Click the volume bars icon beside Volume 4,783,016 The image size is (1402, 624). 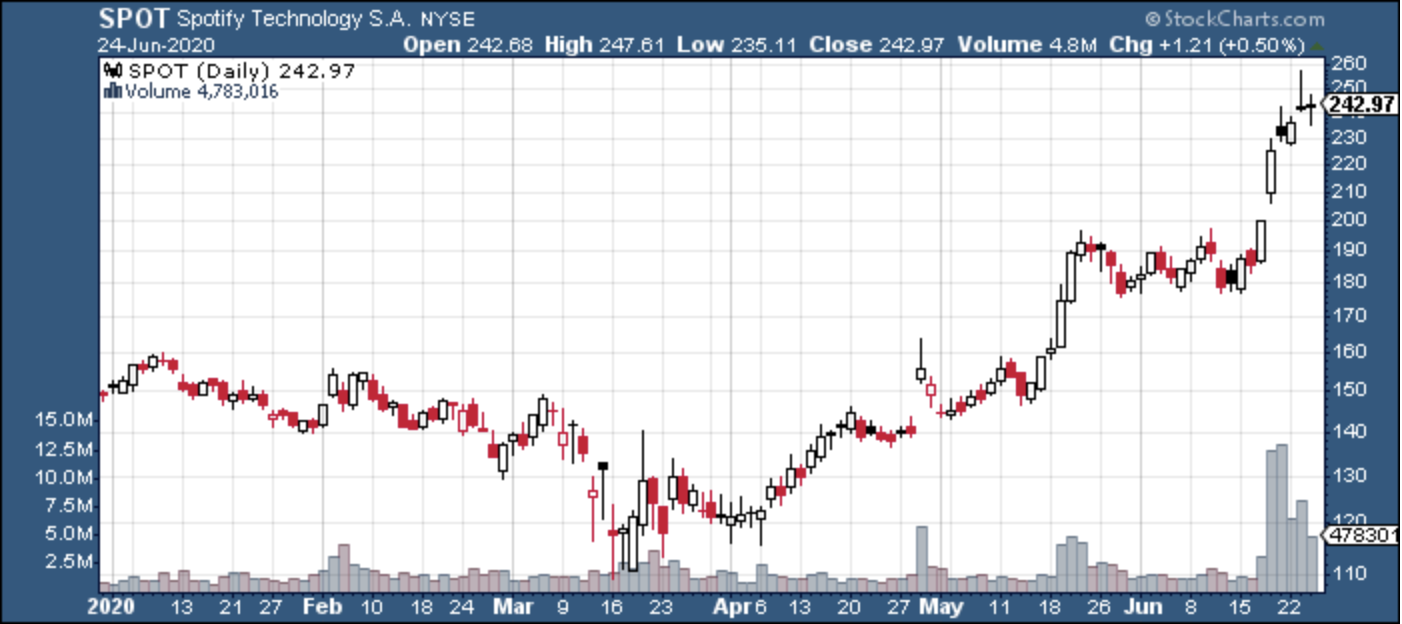pos(112,92)
